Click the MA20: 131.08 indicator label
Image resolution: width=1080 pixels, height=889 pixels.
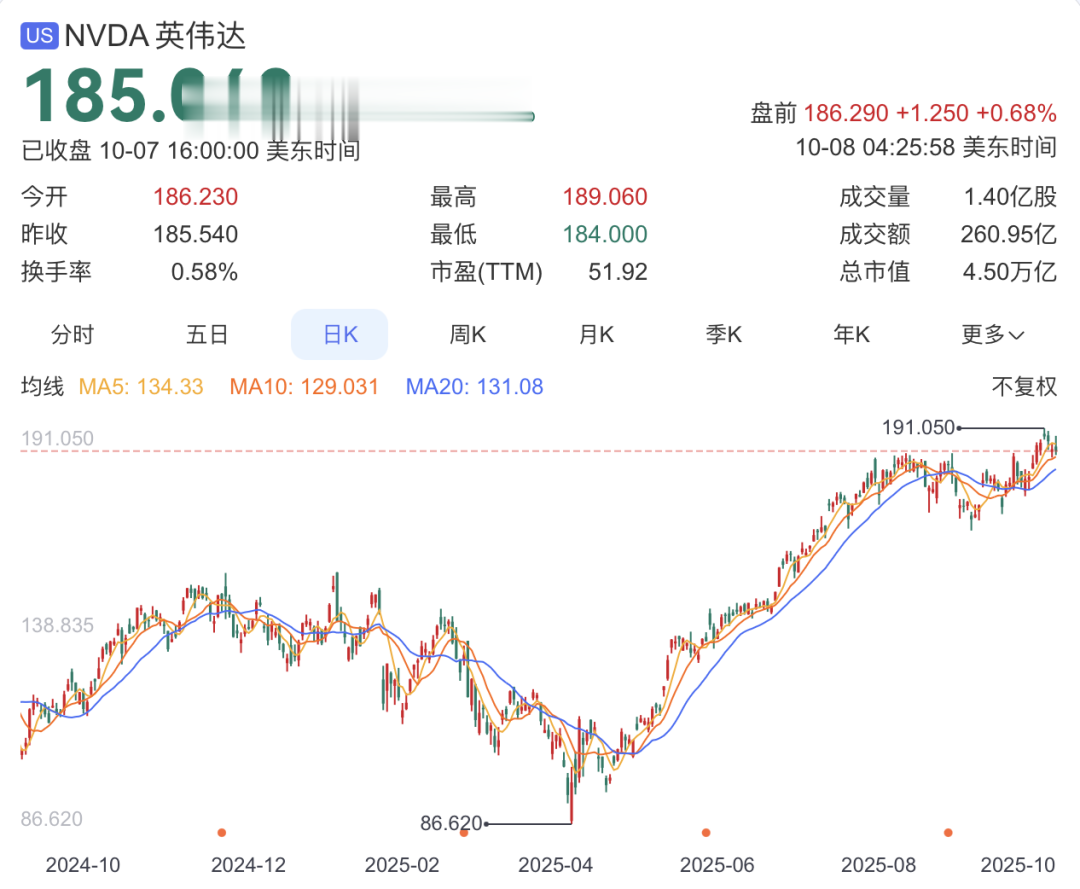475,386
